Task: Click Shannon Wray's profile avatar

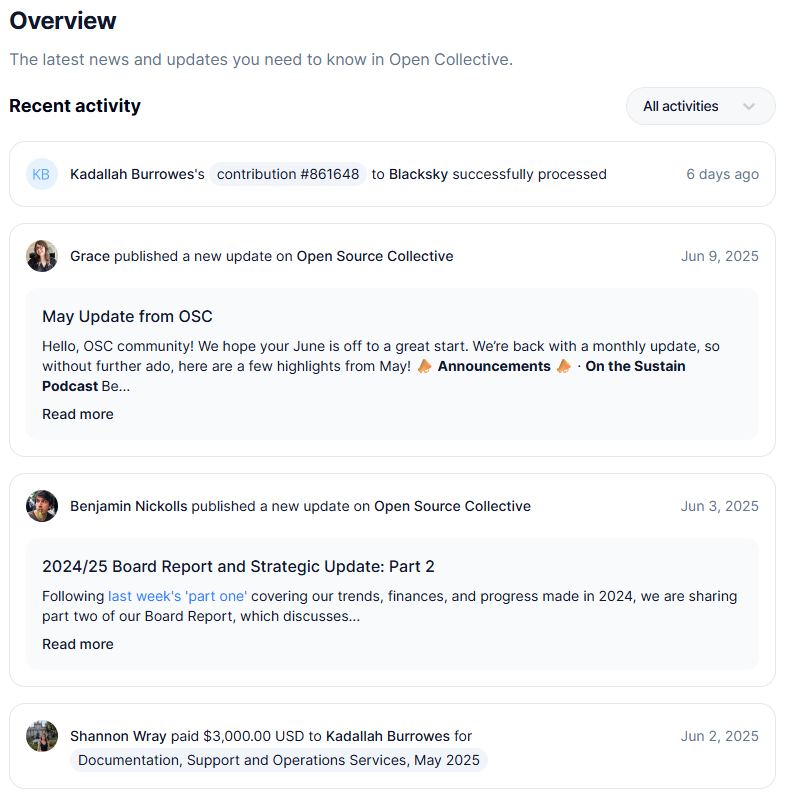Action: (x=42, y=736)
